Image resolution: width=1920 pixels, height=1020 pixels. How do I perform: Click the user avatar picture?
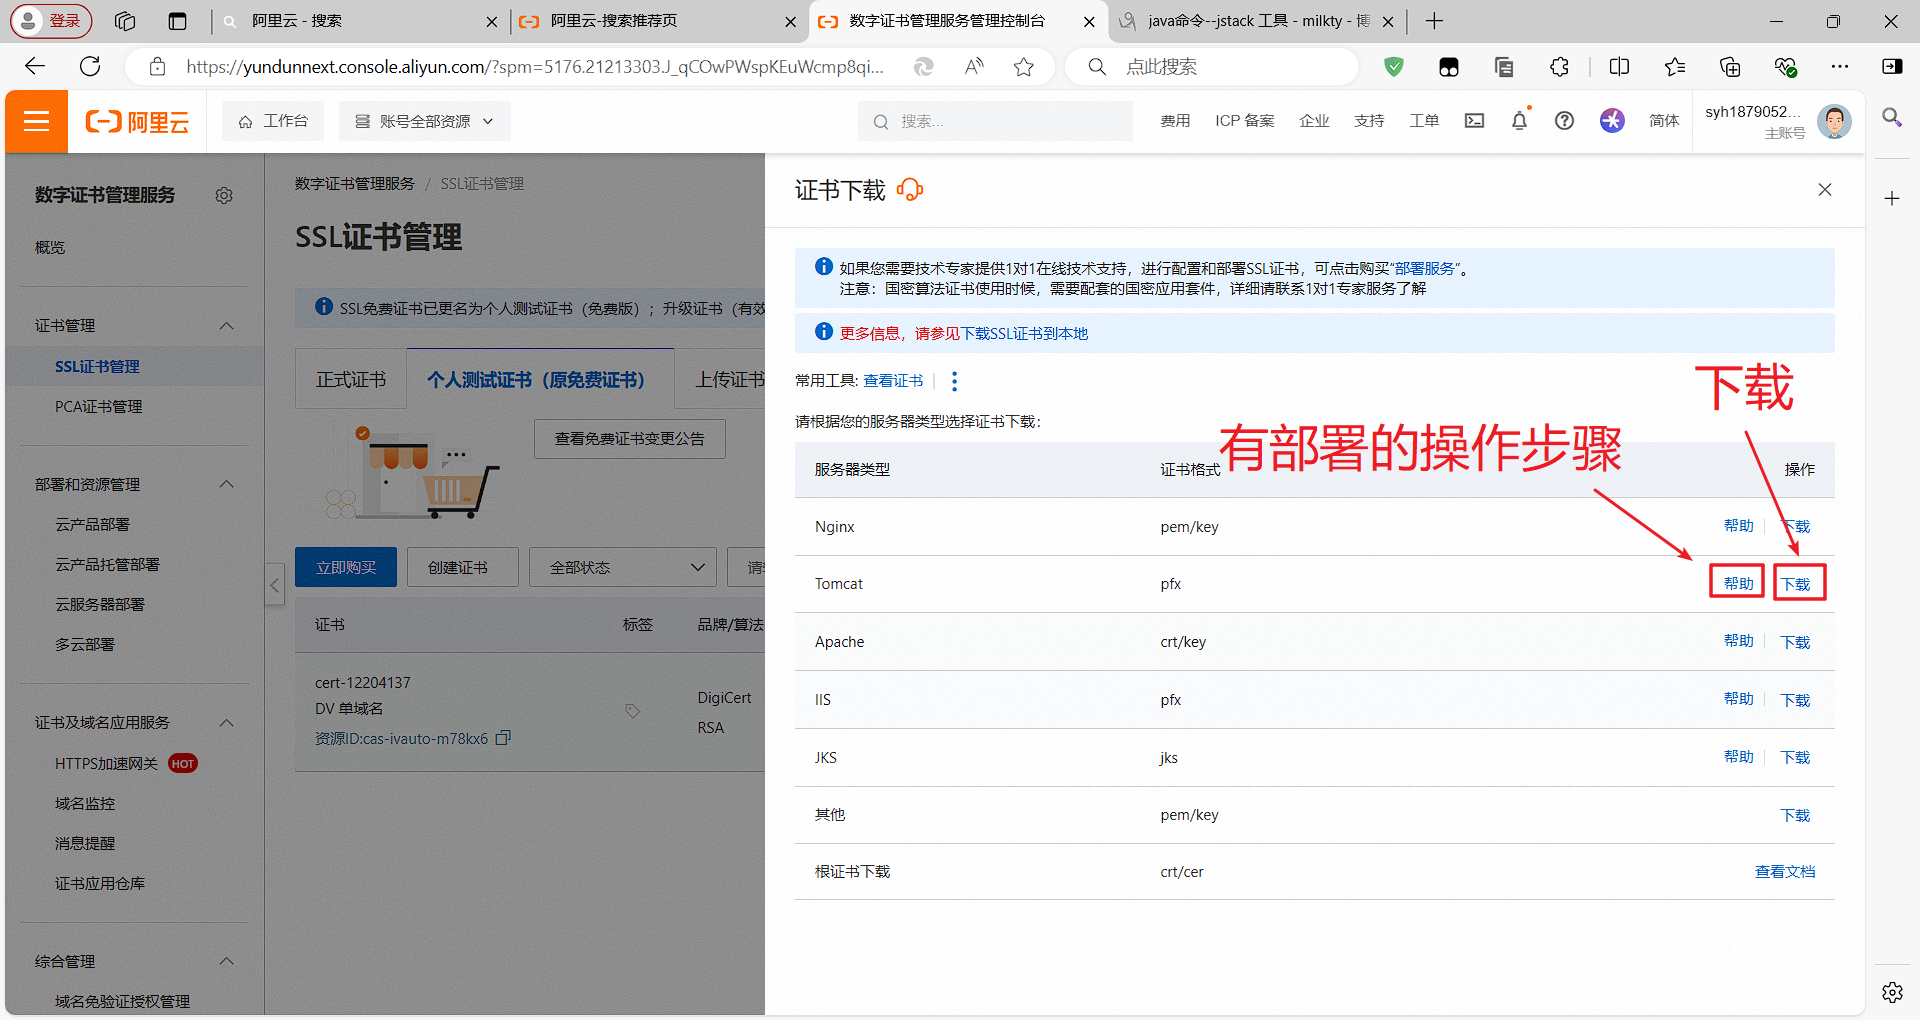click(x=1834, y=121)
